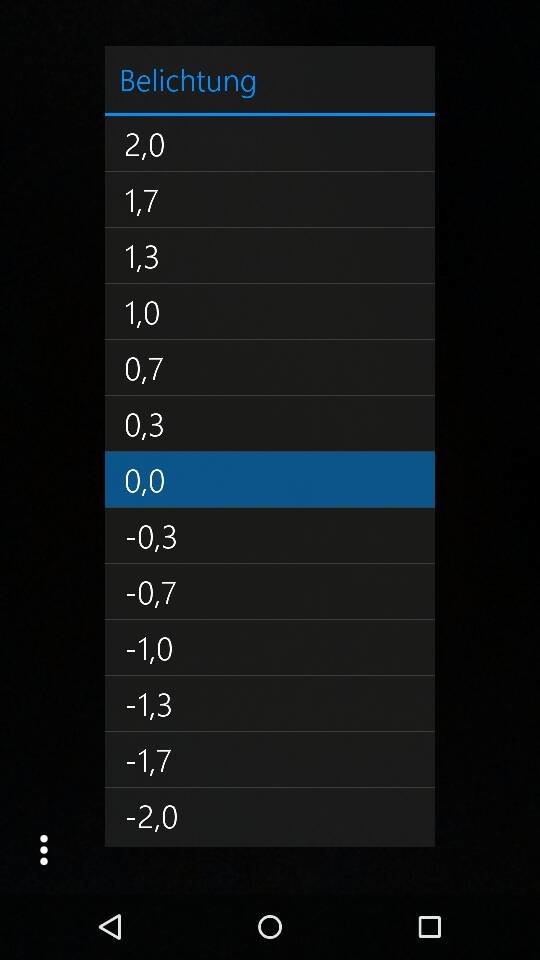Viewport: 540px width, 960px height.
Task: Set exposure to 1,3
Action: (x=270, y=256)
